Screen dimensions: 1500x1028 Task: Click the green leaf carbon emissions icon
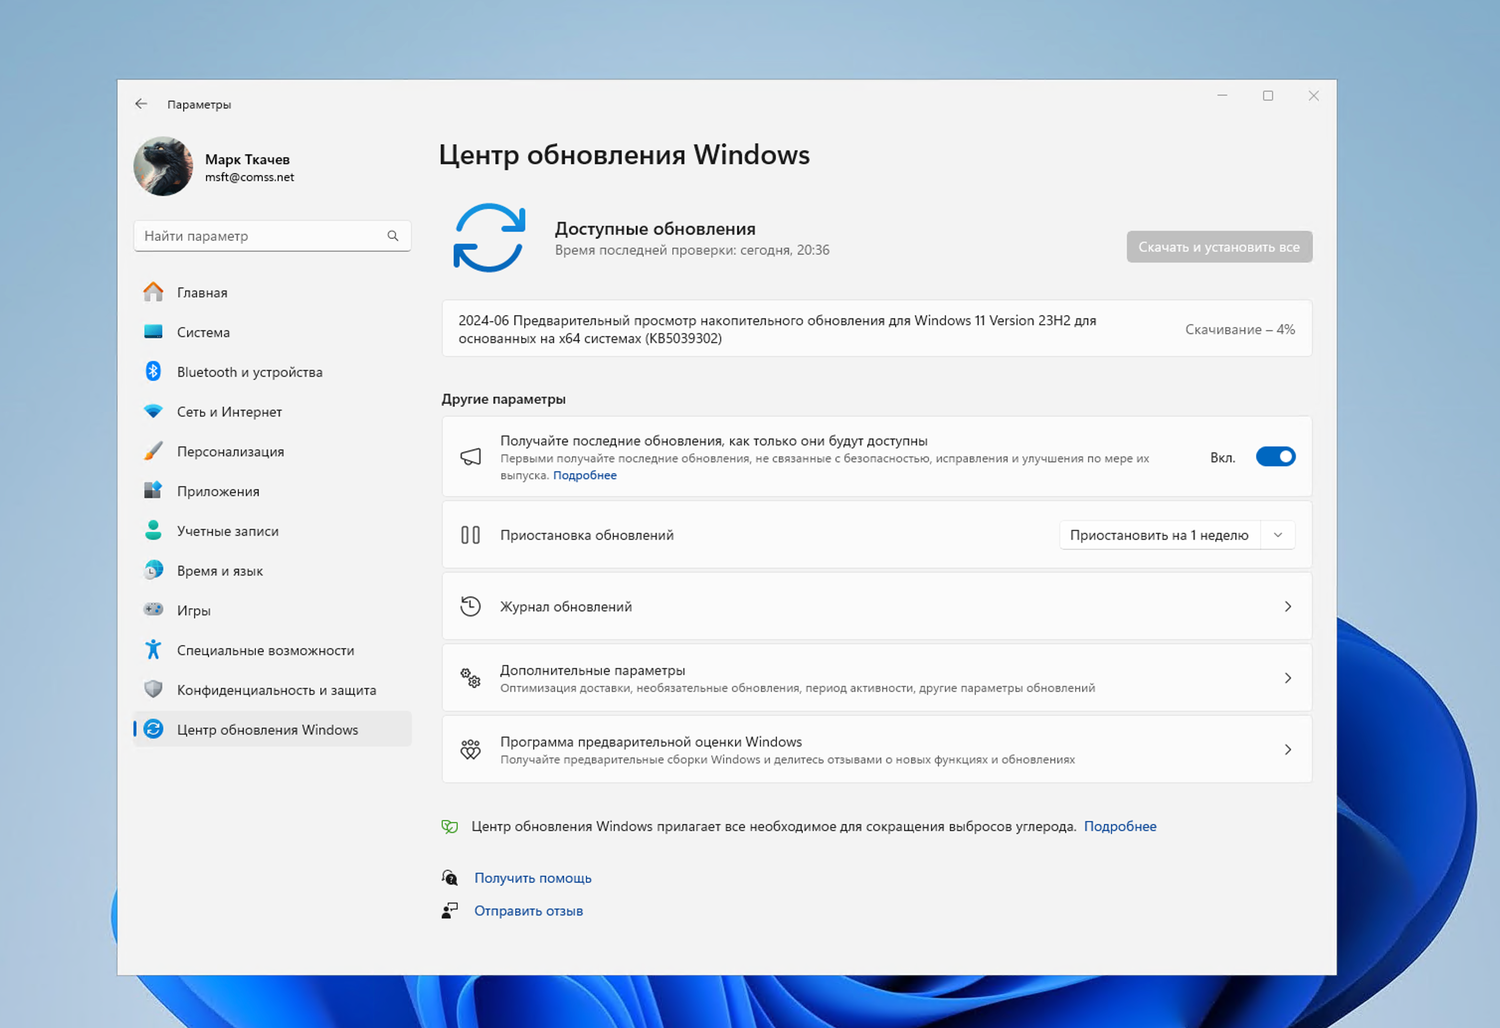pyautogui.click(x=450, y=826)
